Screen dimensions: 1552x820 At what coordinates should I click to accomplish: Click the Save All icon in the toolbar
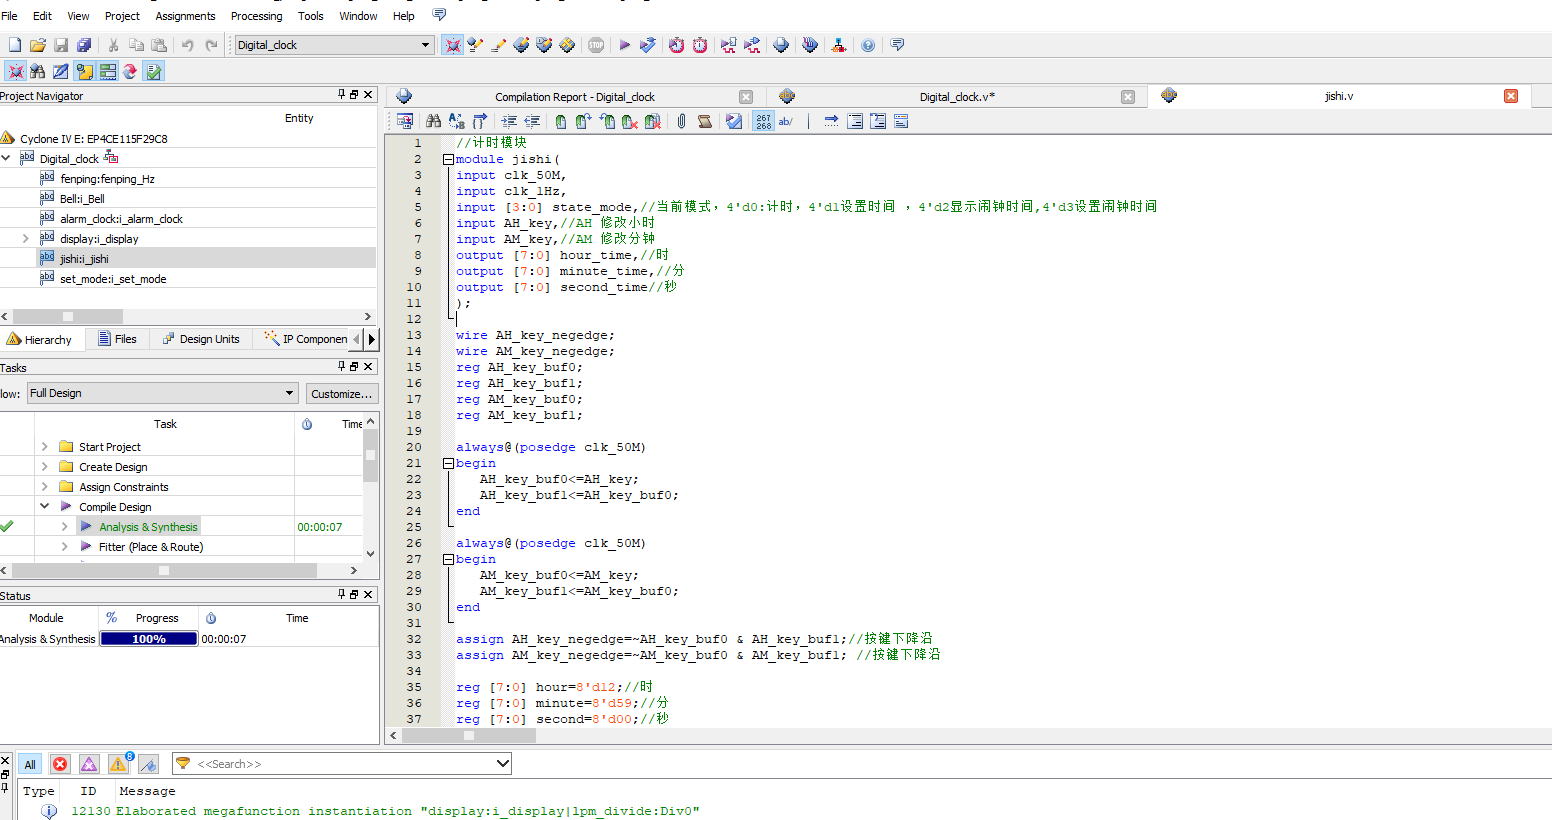click(x=84, y=45)
